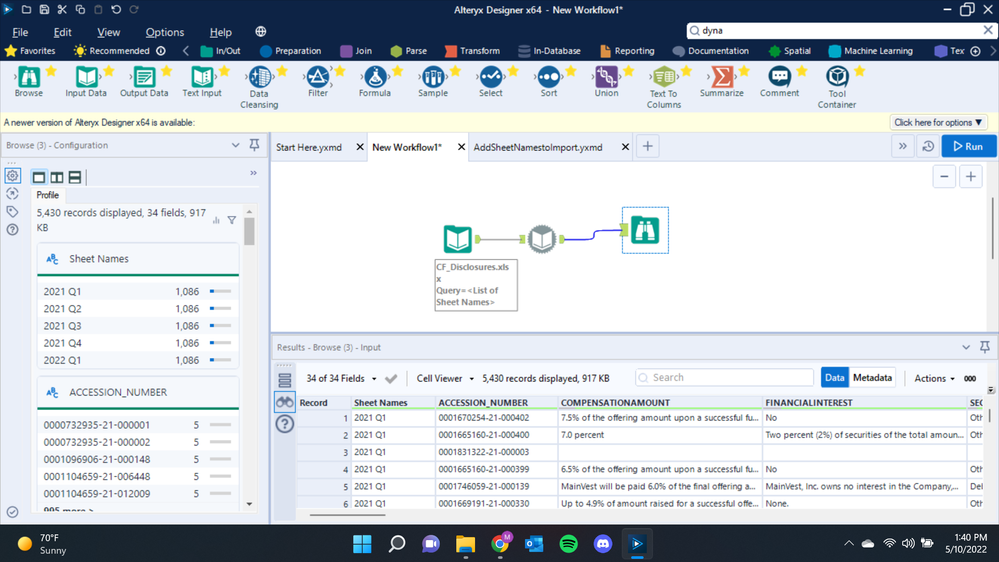
Task: Select the Browse tool in the palette
Action: [x=29, y=77]
